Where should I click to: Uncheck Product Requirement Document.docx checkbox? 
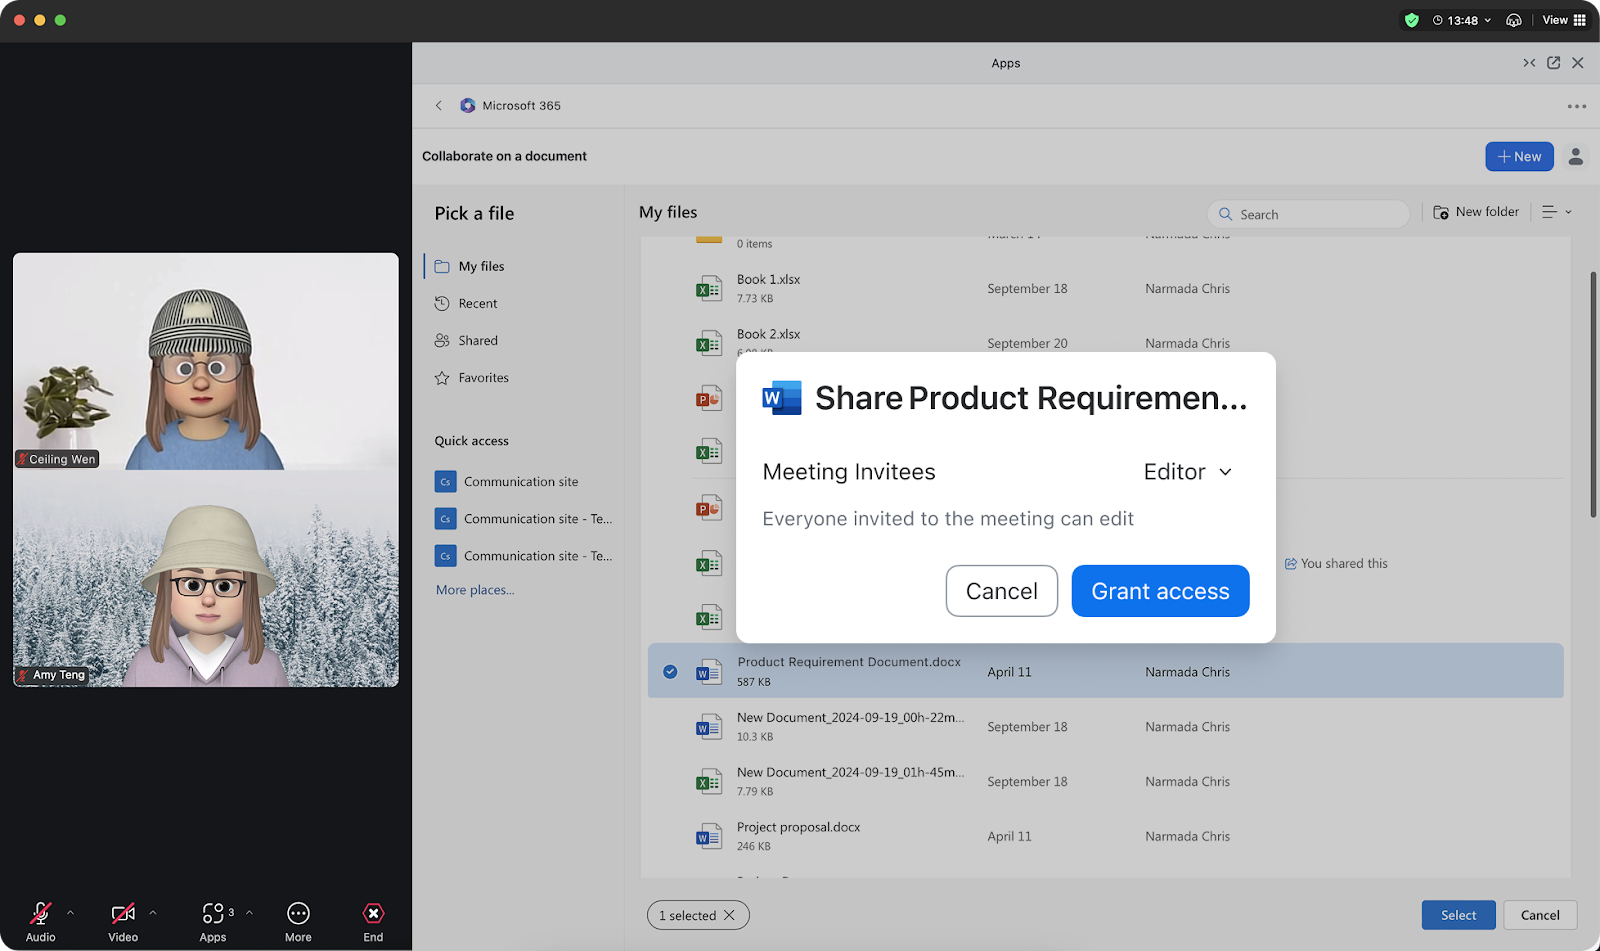(670, 672)
